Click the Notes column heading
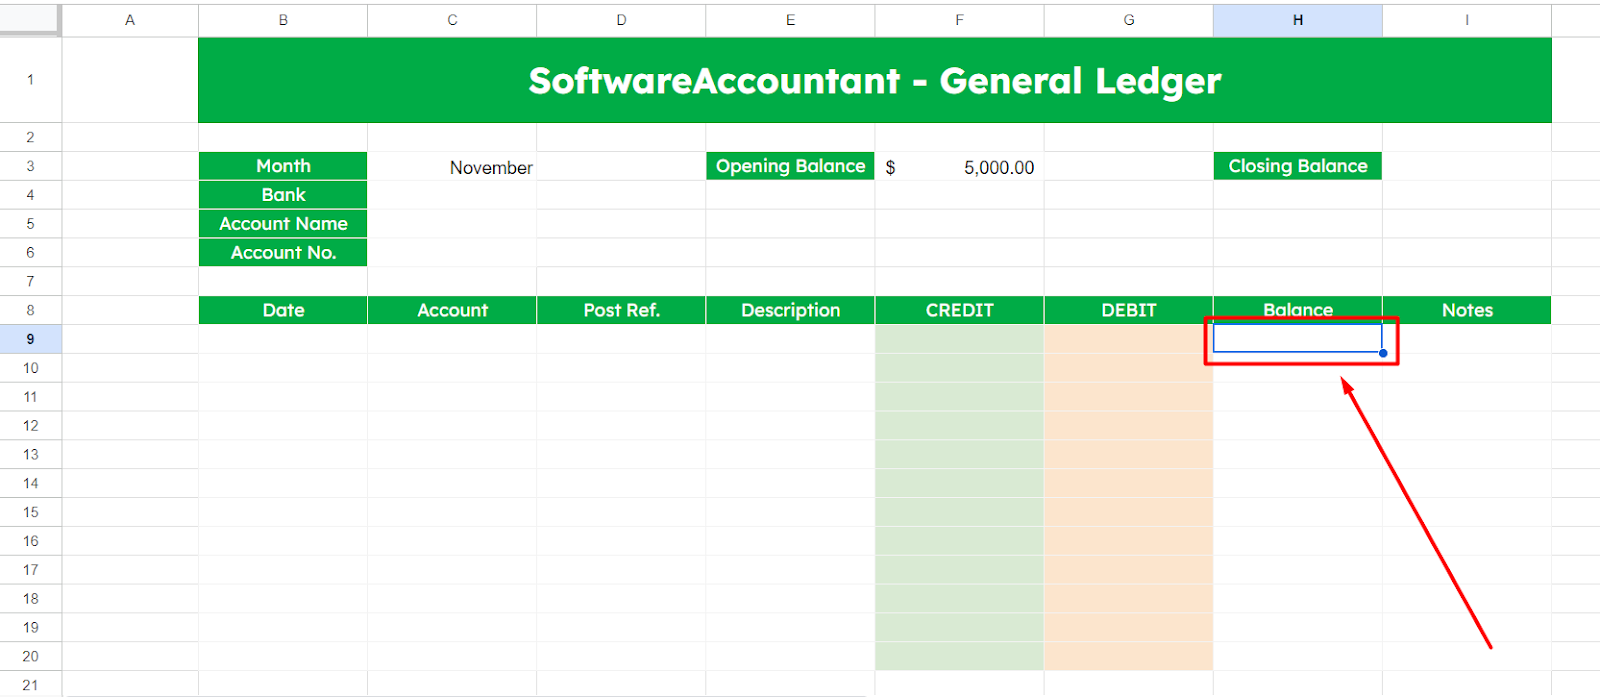The width and height of the screenshot is (1600, 697). 1467,310
